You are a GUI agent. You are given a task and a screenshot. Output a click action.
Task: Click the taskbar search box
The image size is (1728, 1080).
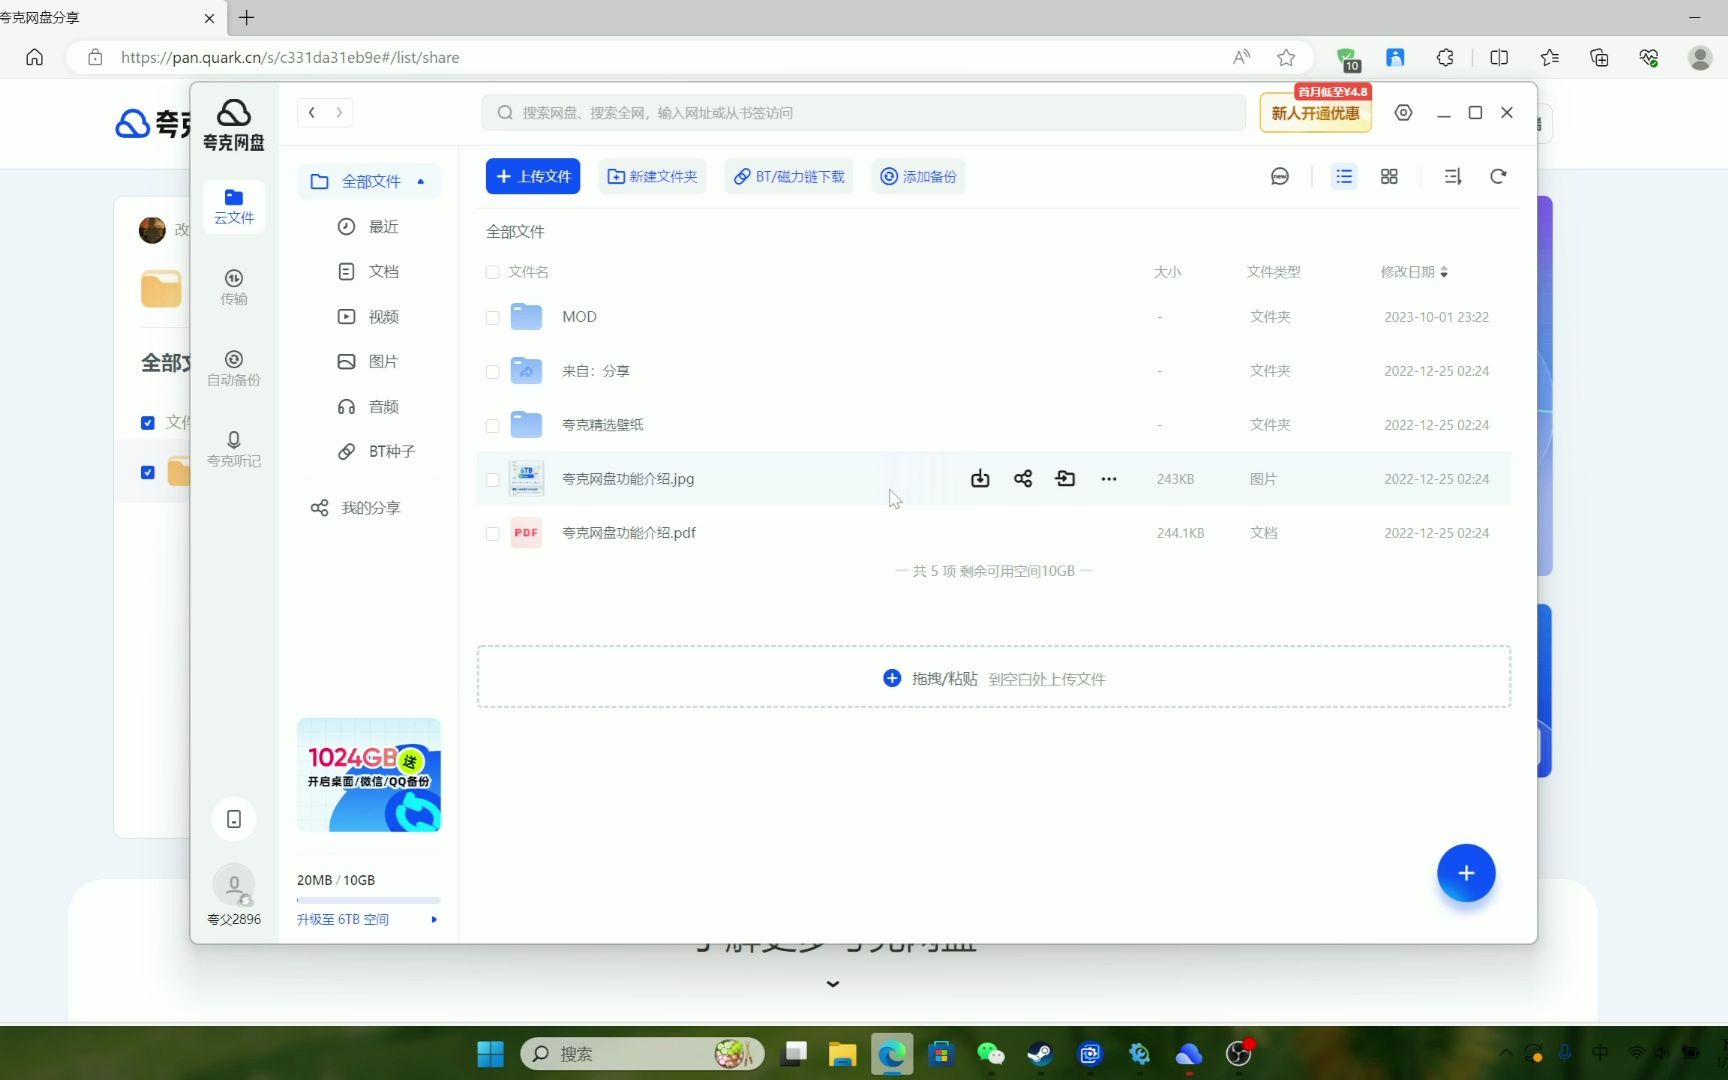[642, 1053]
